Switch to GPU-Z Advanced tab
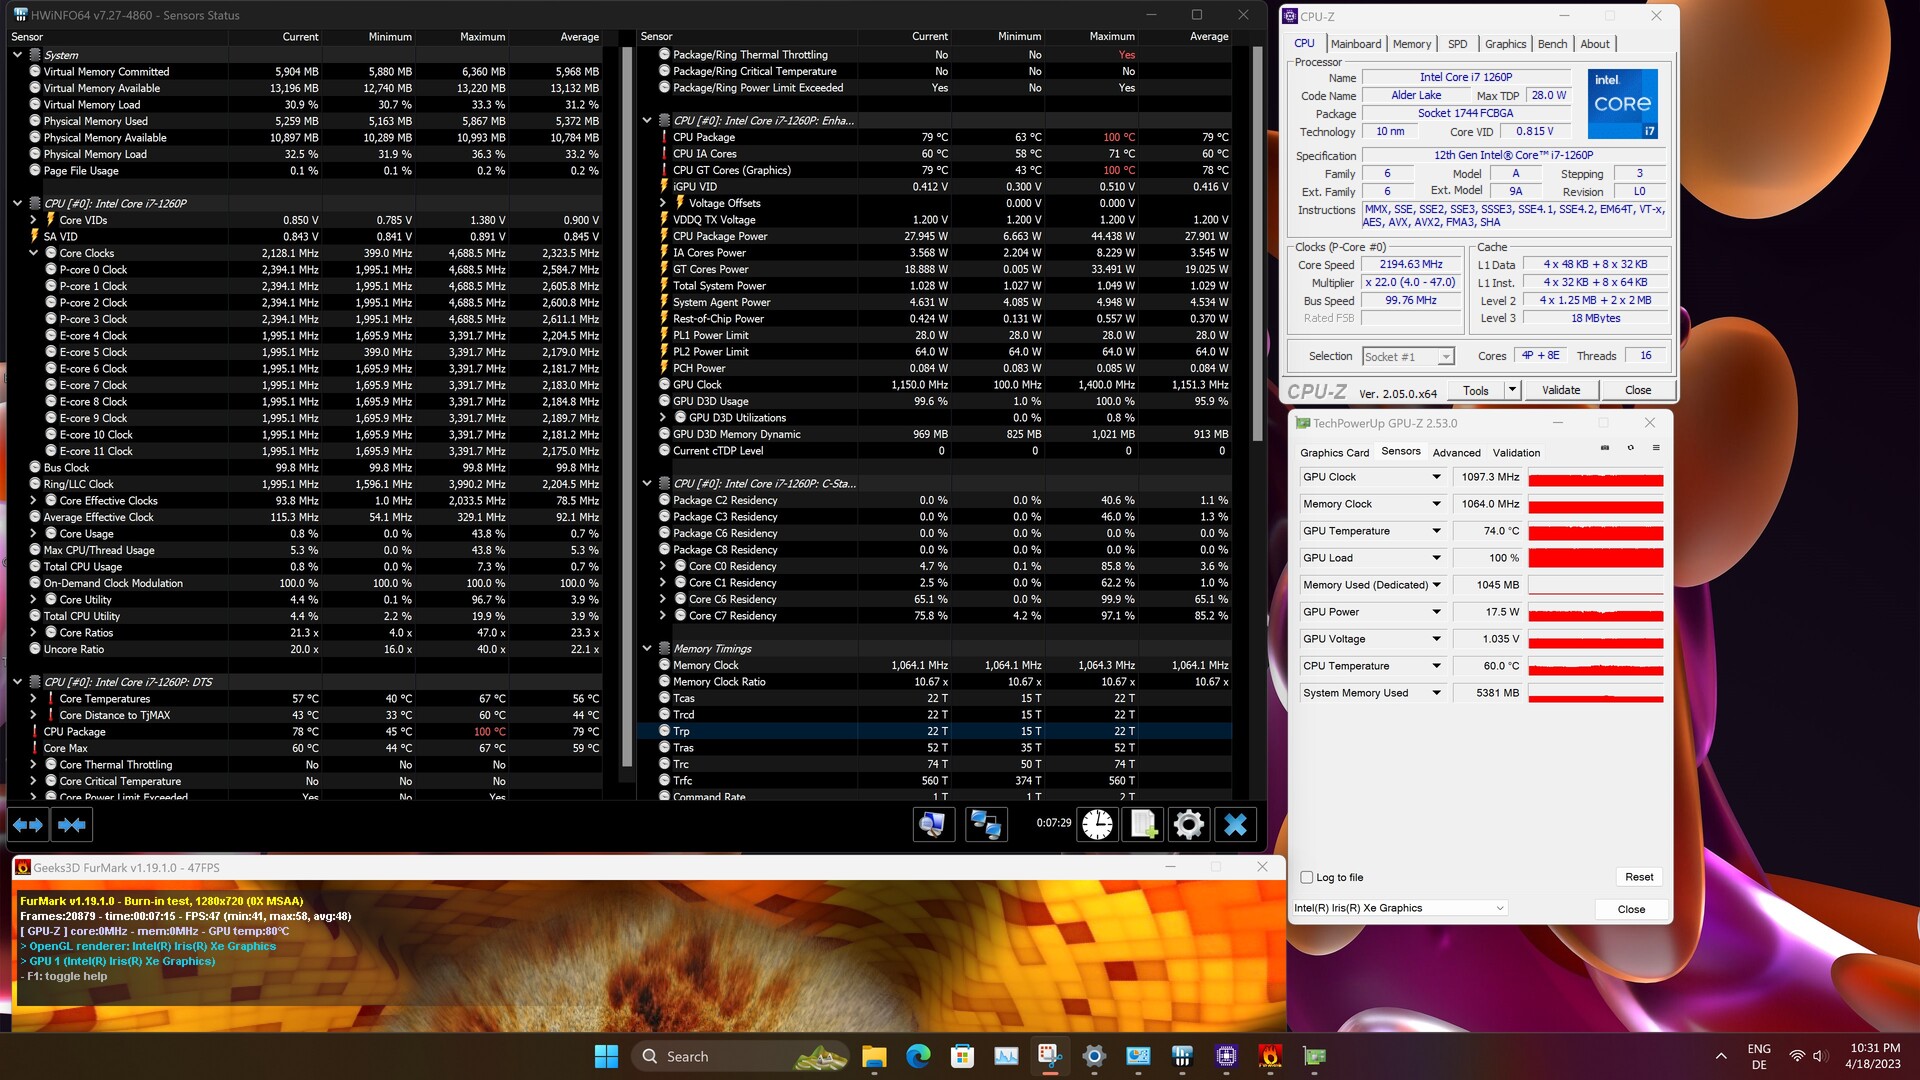 click(x=1456, y=453)
